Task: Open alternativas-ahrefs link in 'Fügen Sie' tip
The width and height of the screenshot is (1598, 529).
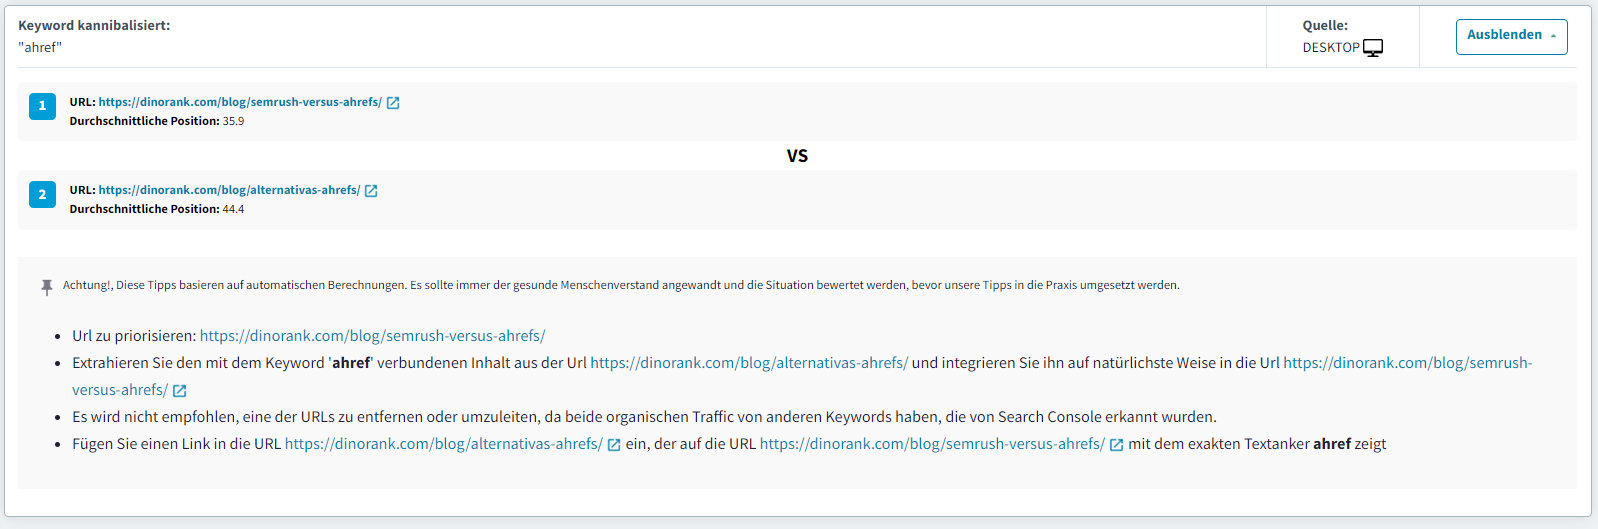Action: 443,444
